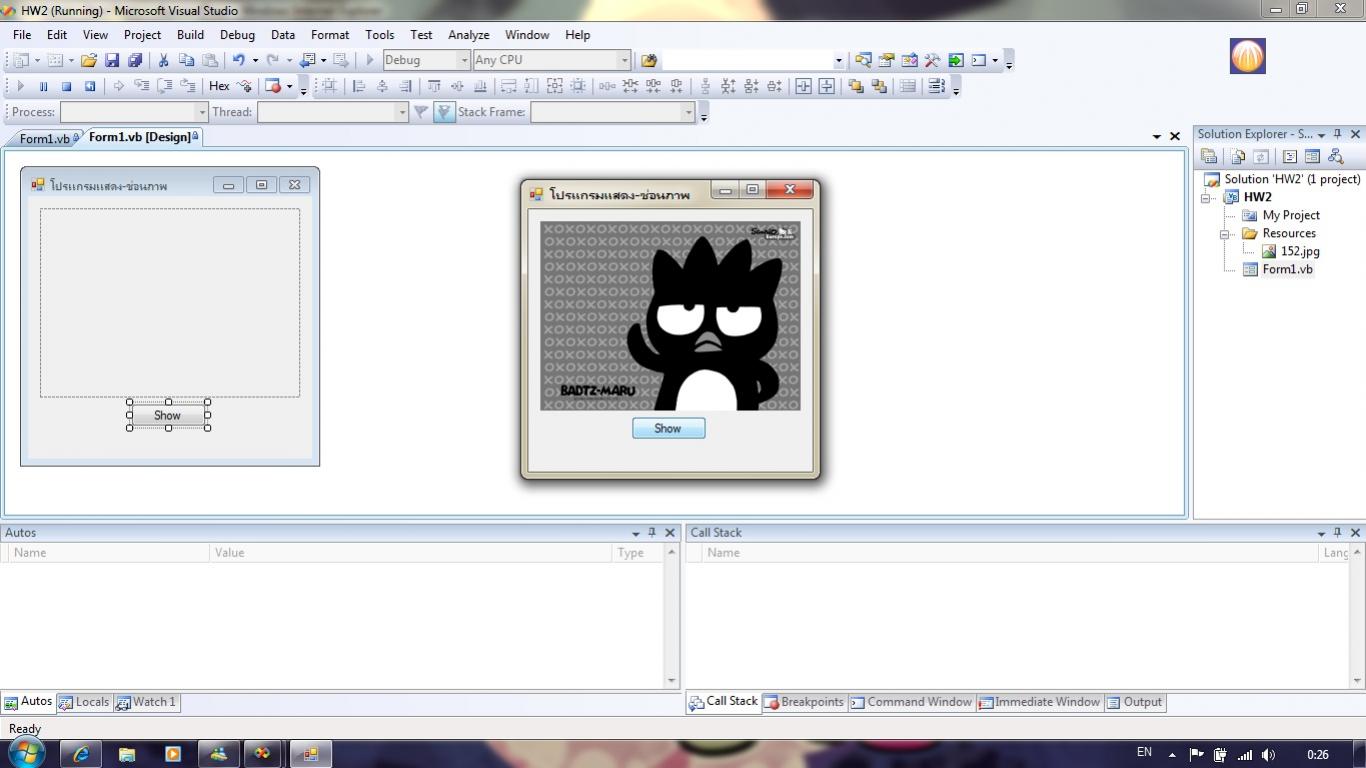The height and width of the screenshot is (768, 1366).
Task: Open Properties Window toolbar icon
Action: point(886,60)
